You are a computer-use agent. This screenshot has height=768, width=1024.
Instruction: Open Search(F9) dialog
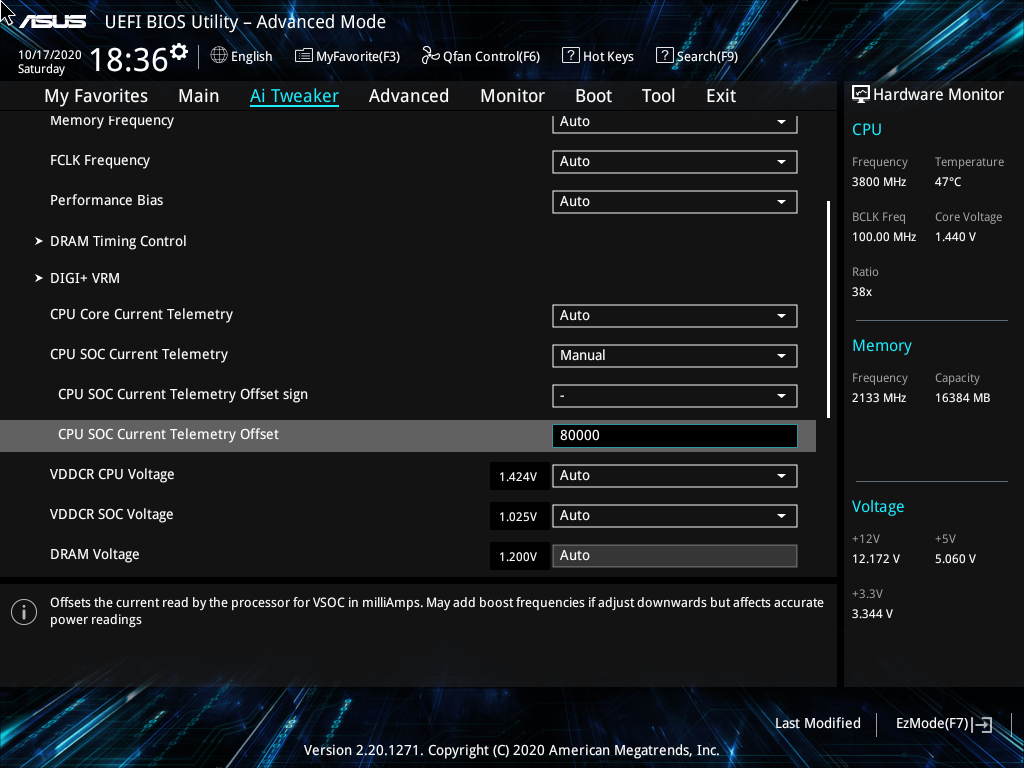[x=697, y=56]
